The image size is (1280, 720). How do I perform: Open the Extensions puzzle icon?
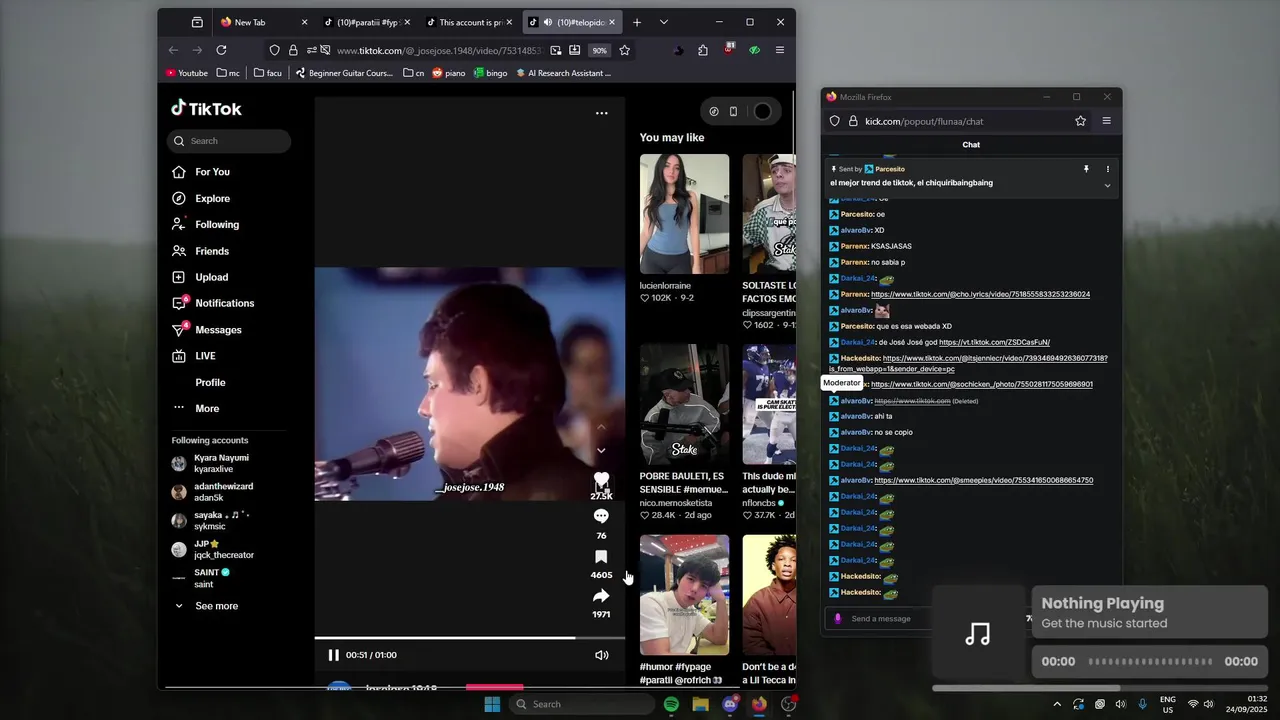703,50
